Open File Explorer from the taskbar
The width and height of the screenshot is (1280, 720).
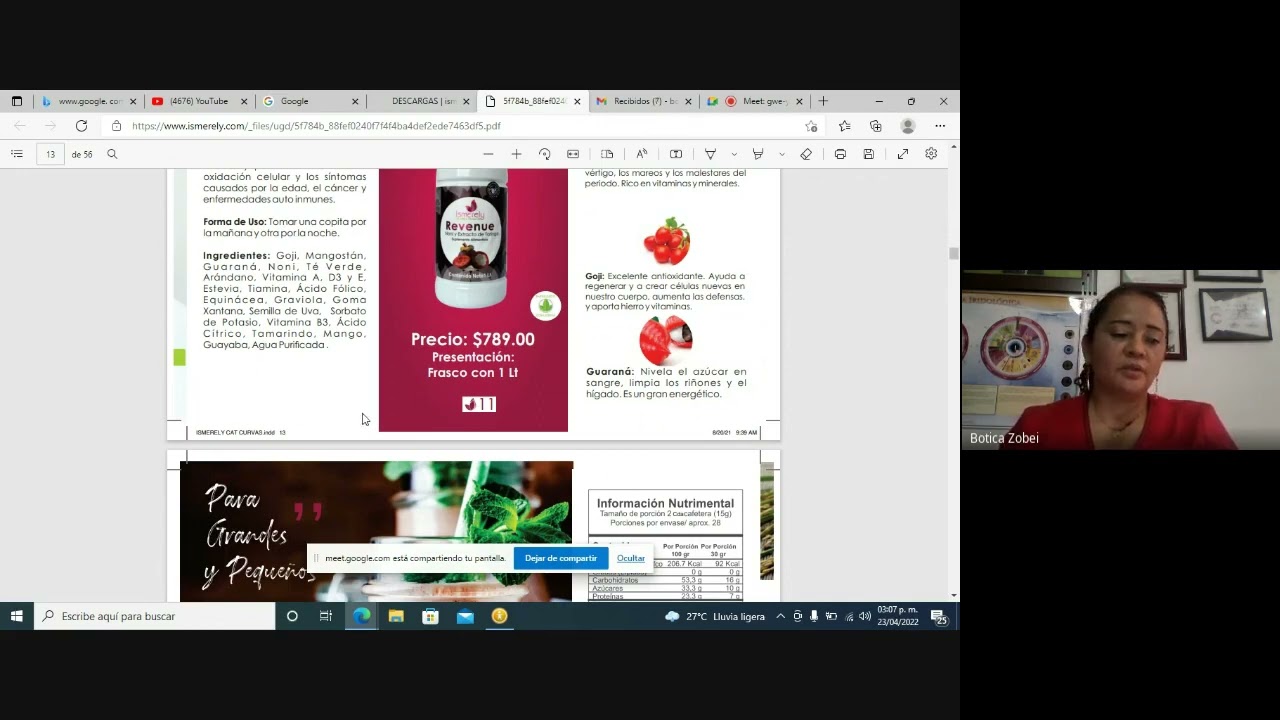[x=396, y=616]
